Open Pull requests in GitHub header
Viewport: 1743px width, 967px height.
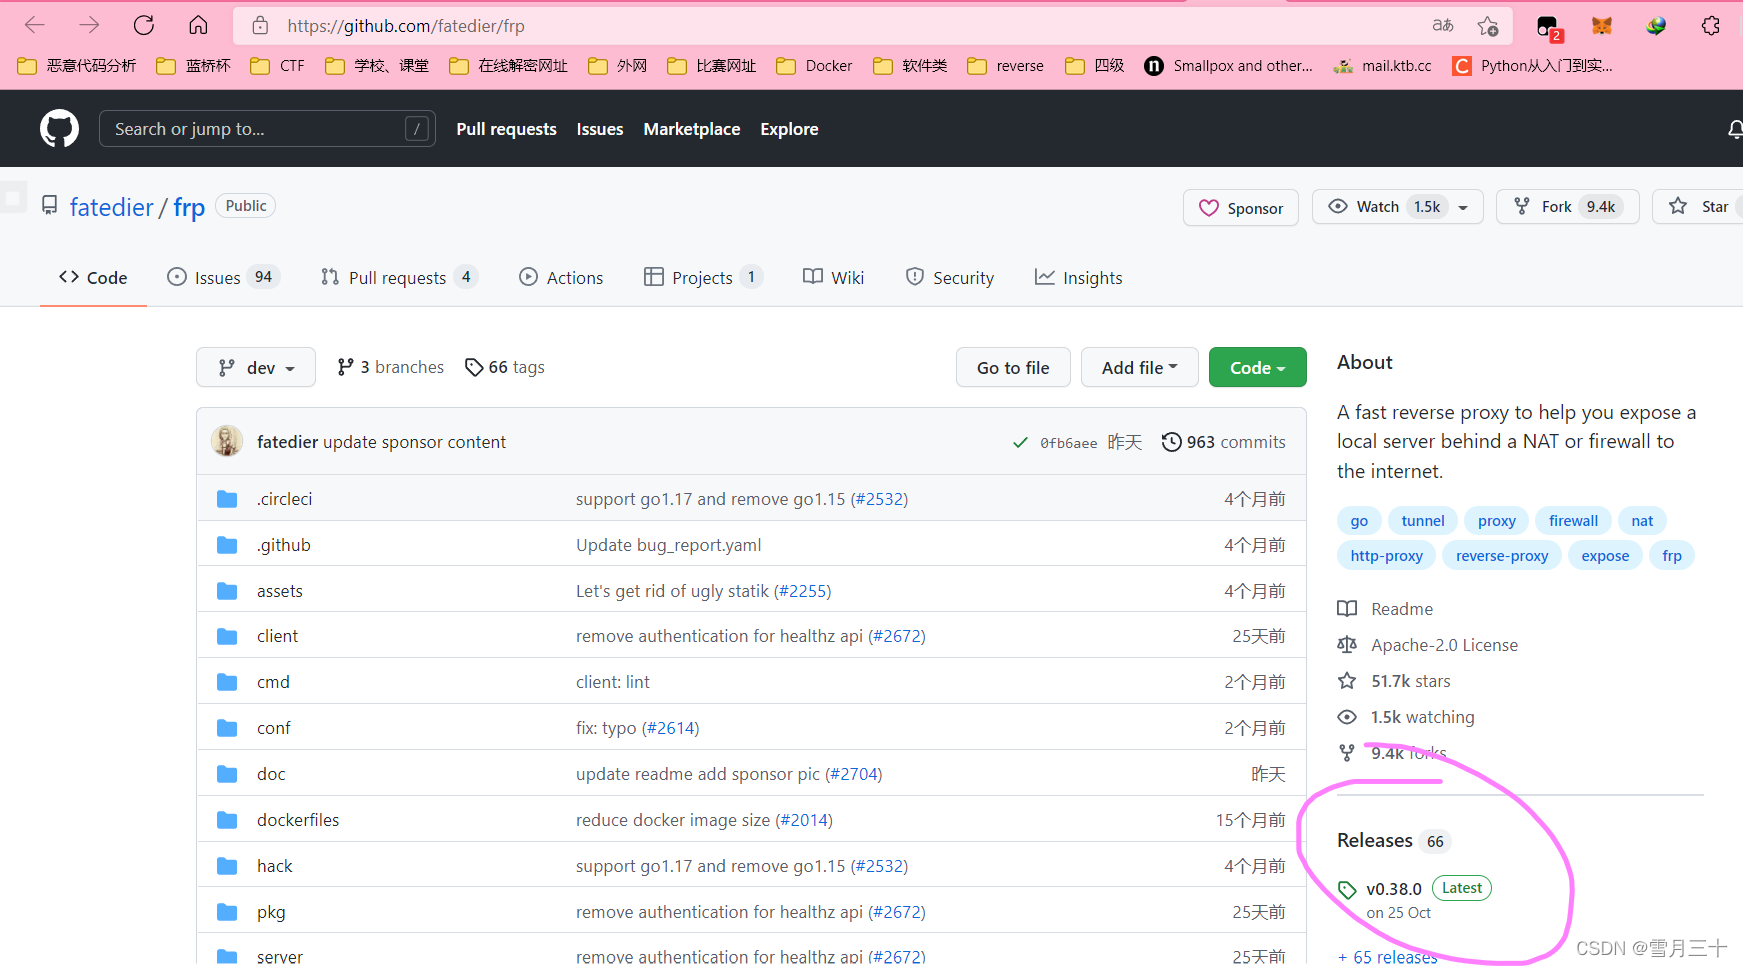click(x=506, y=129)
